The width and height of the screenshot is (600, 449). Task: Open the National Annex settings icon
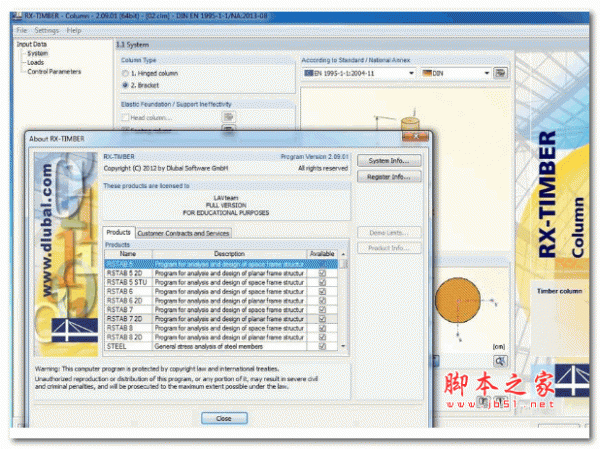501,73
